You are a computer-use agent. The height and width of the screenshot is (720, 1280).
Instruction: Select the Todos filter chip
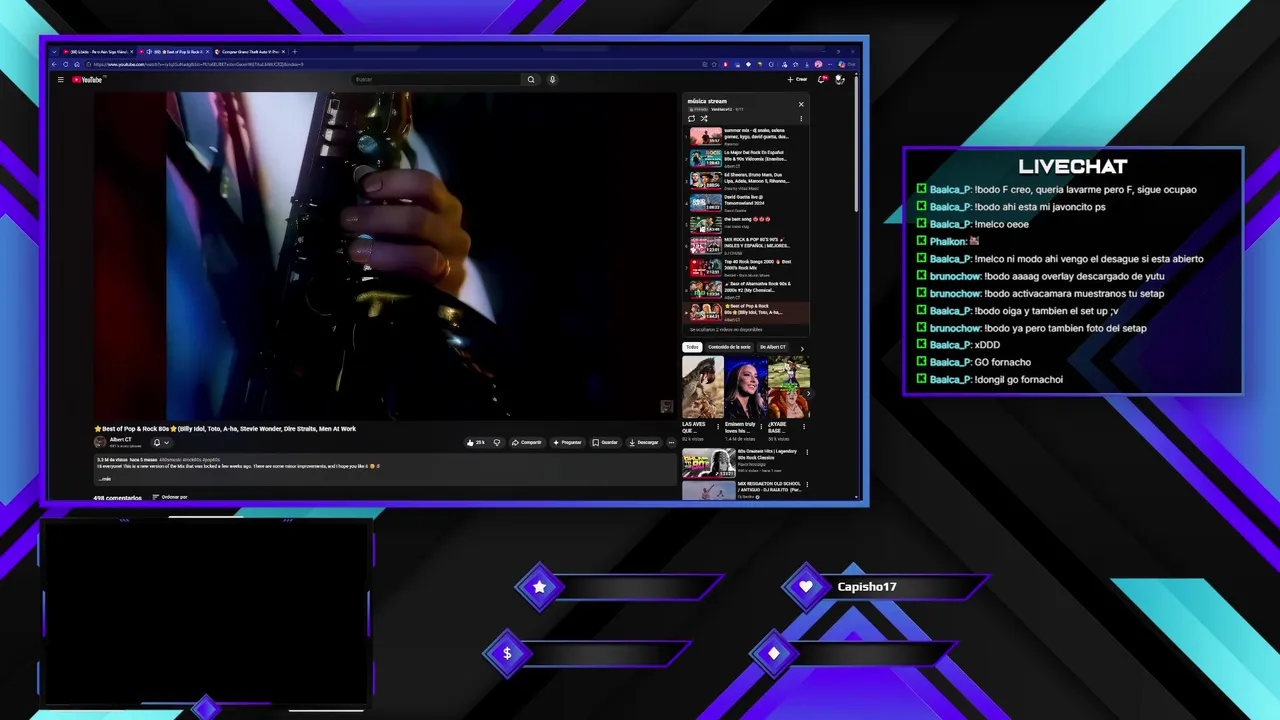point(692,347)
